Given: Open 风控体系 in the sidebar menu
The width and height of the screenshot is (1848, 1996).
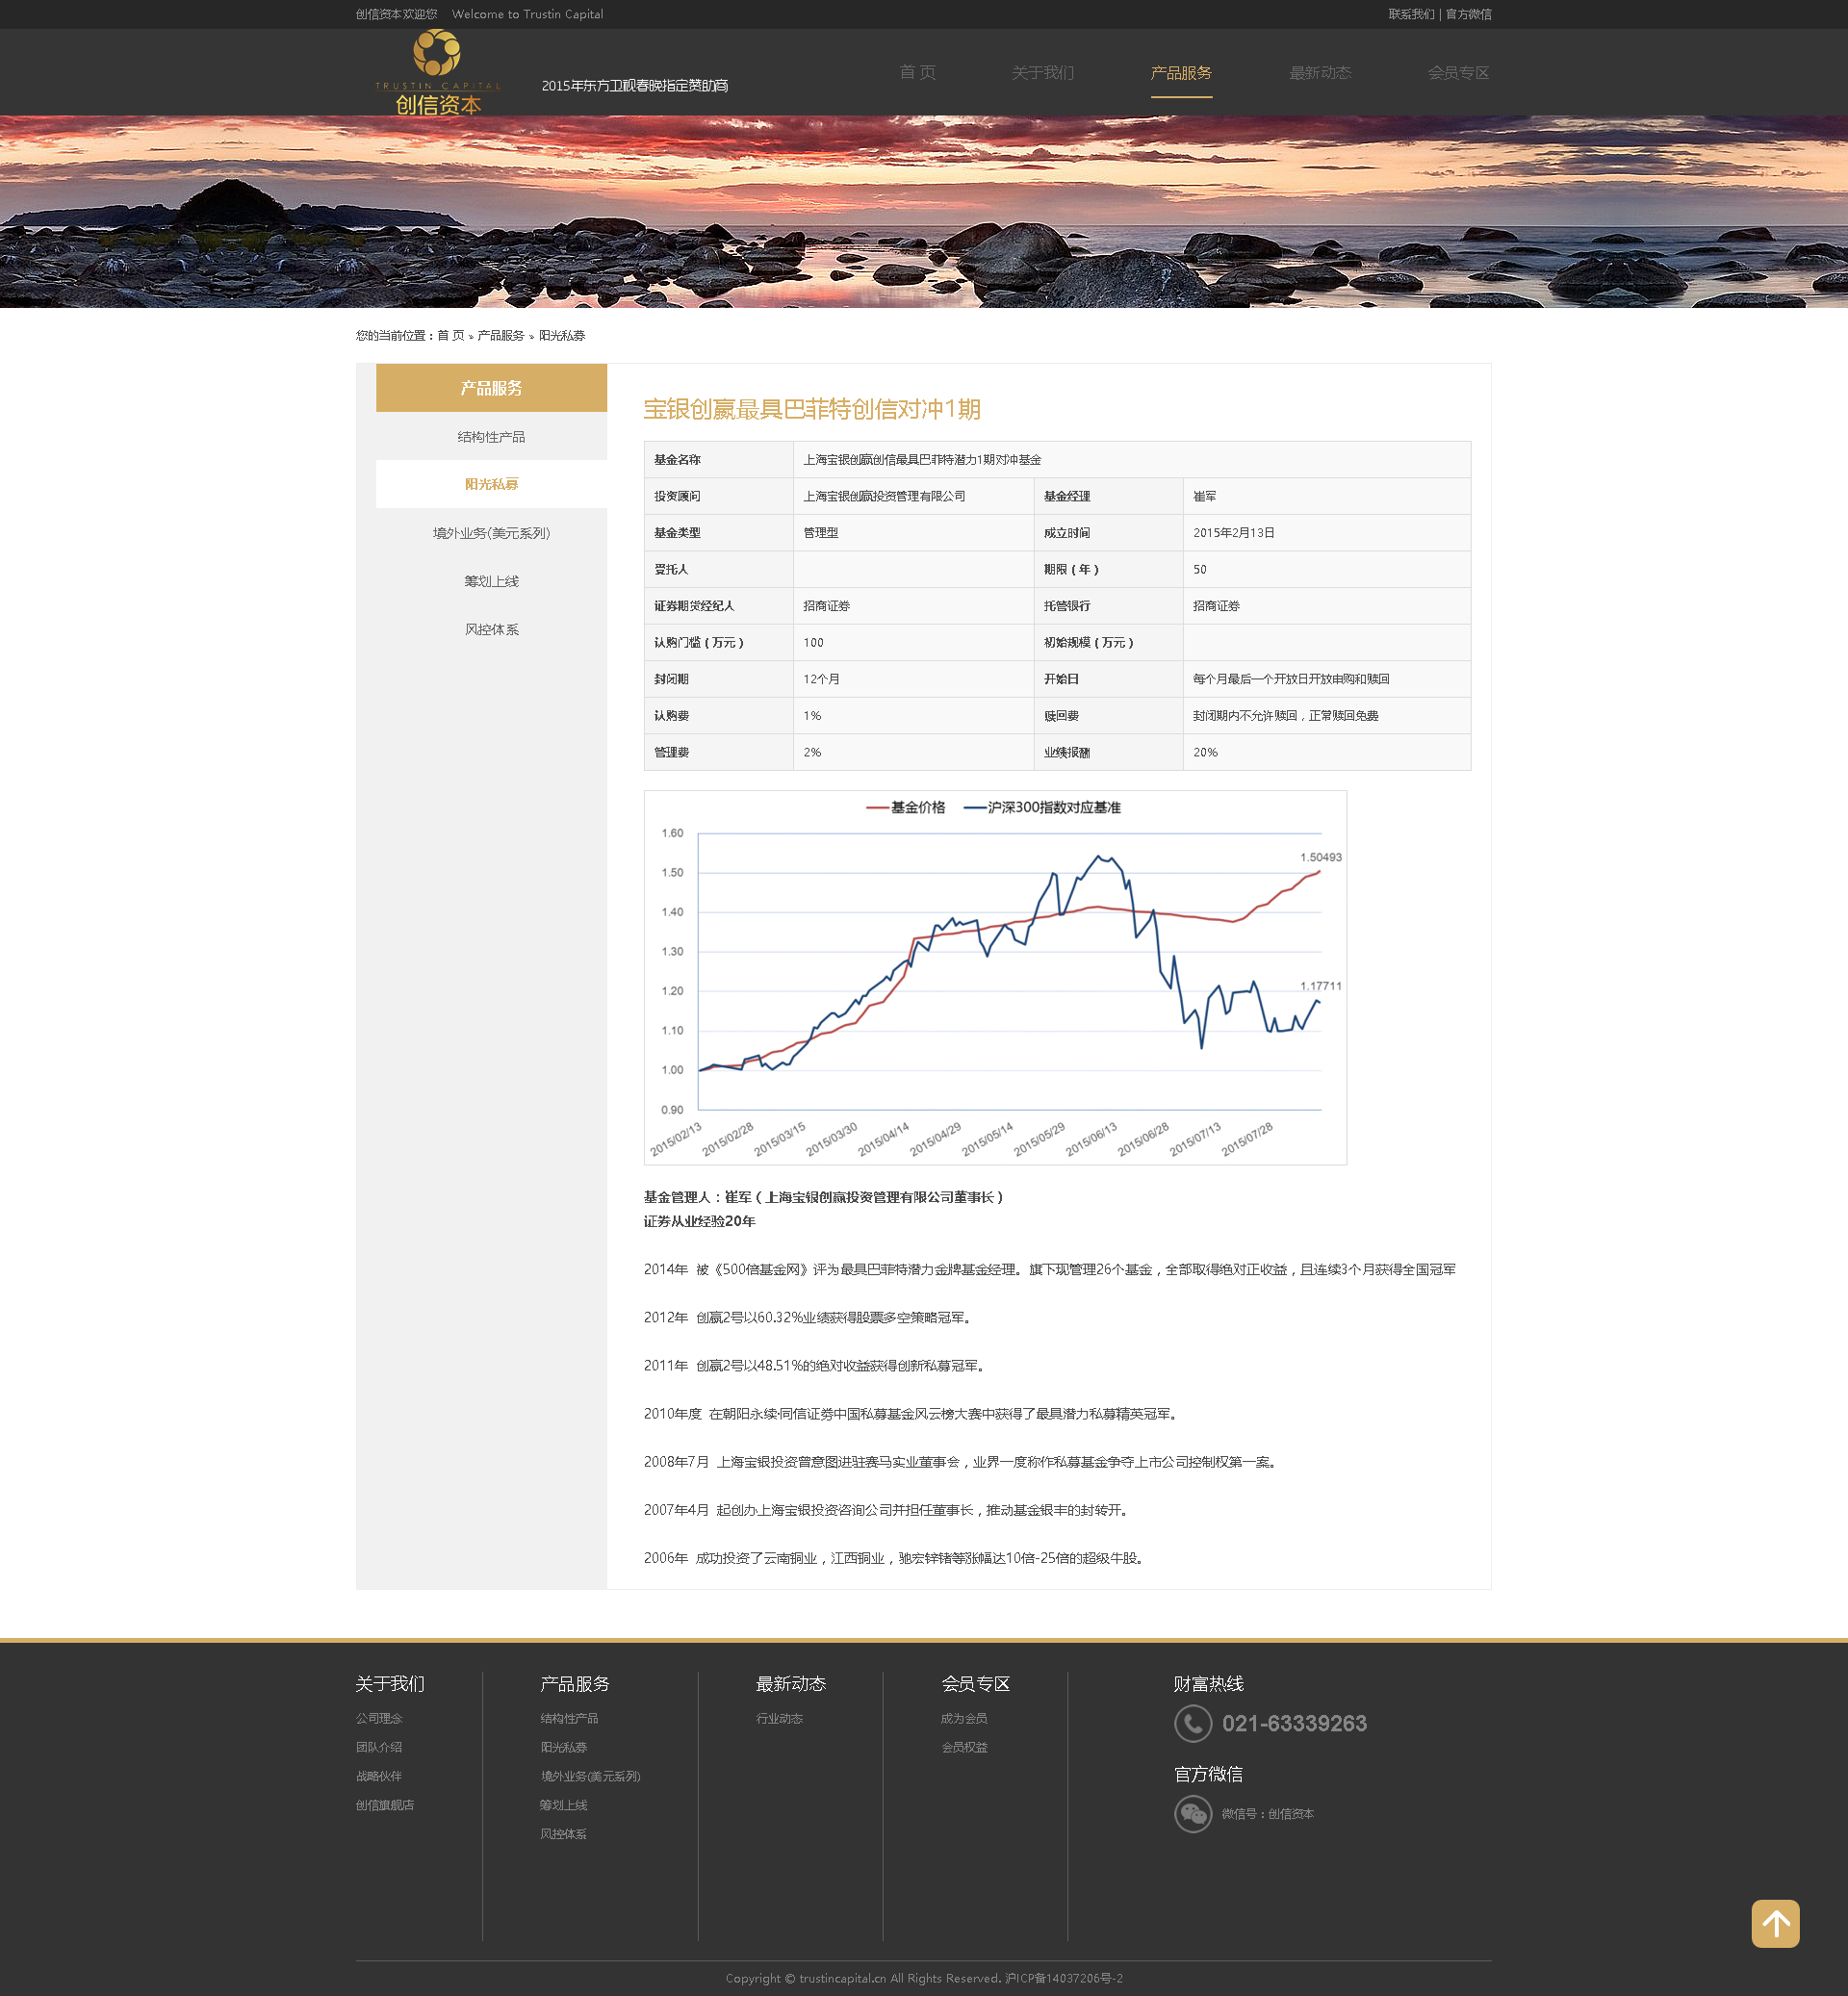Looking at the screenshot, I should 491,629.
